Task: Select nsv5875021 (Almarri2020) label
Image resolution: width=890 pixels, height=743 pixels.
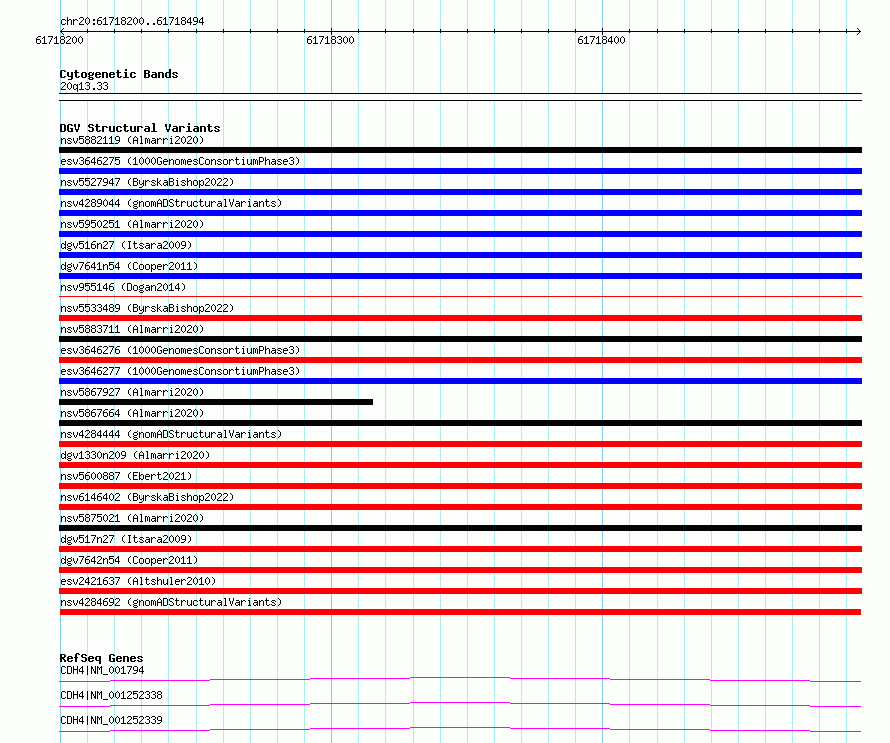Action: [132, 518]
